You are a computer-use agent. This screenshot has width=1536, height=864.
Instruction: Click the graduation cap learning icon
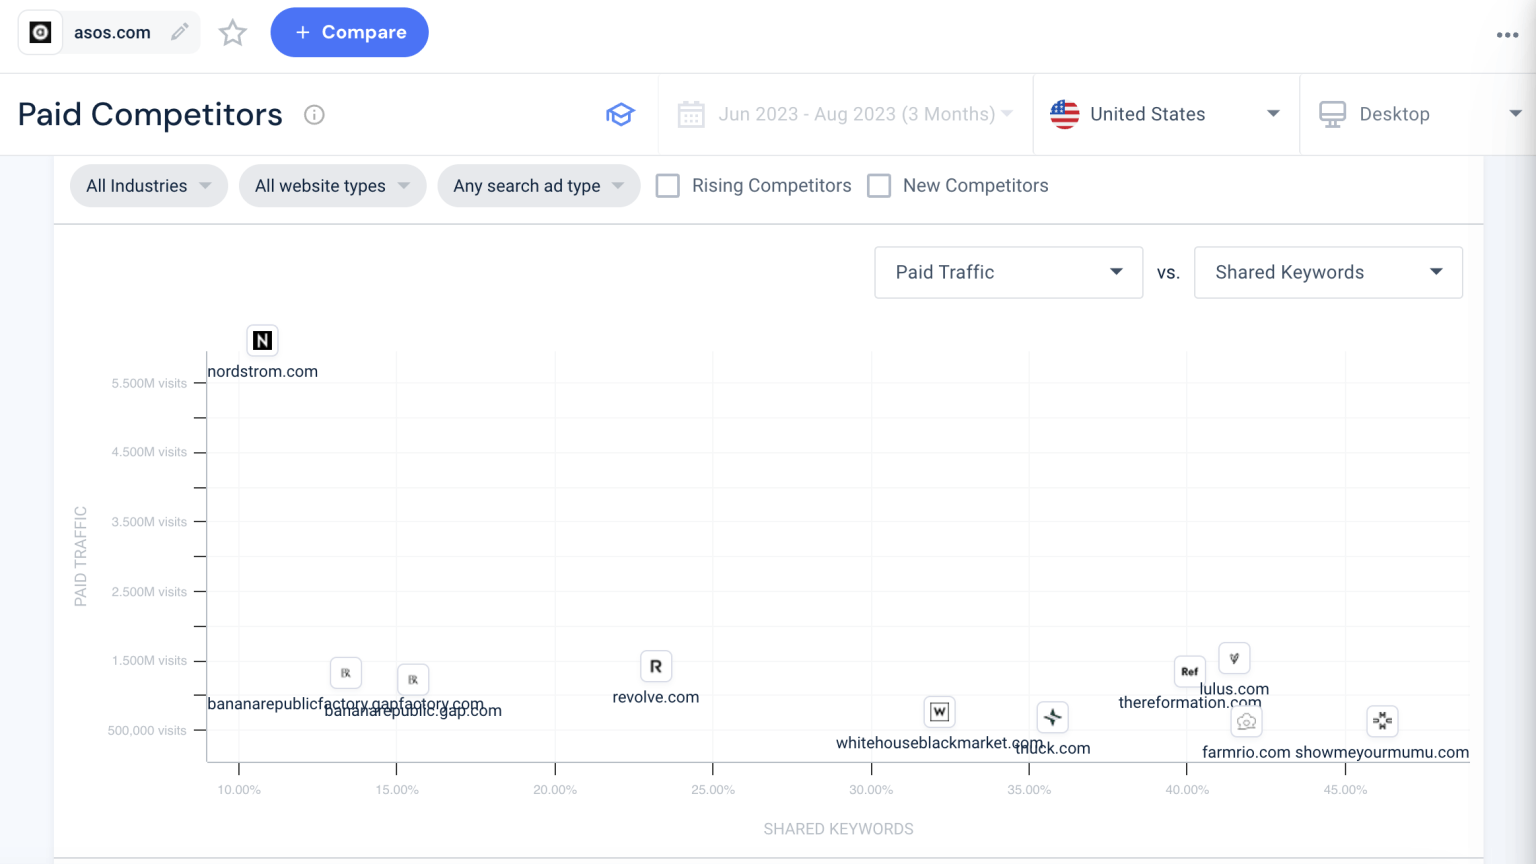620,114
